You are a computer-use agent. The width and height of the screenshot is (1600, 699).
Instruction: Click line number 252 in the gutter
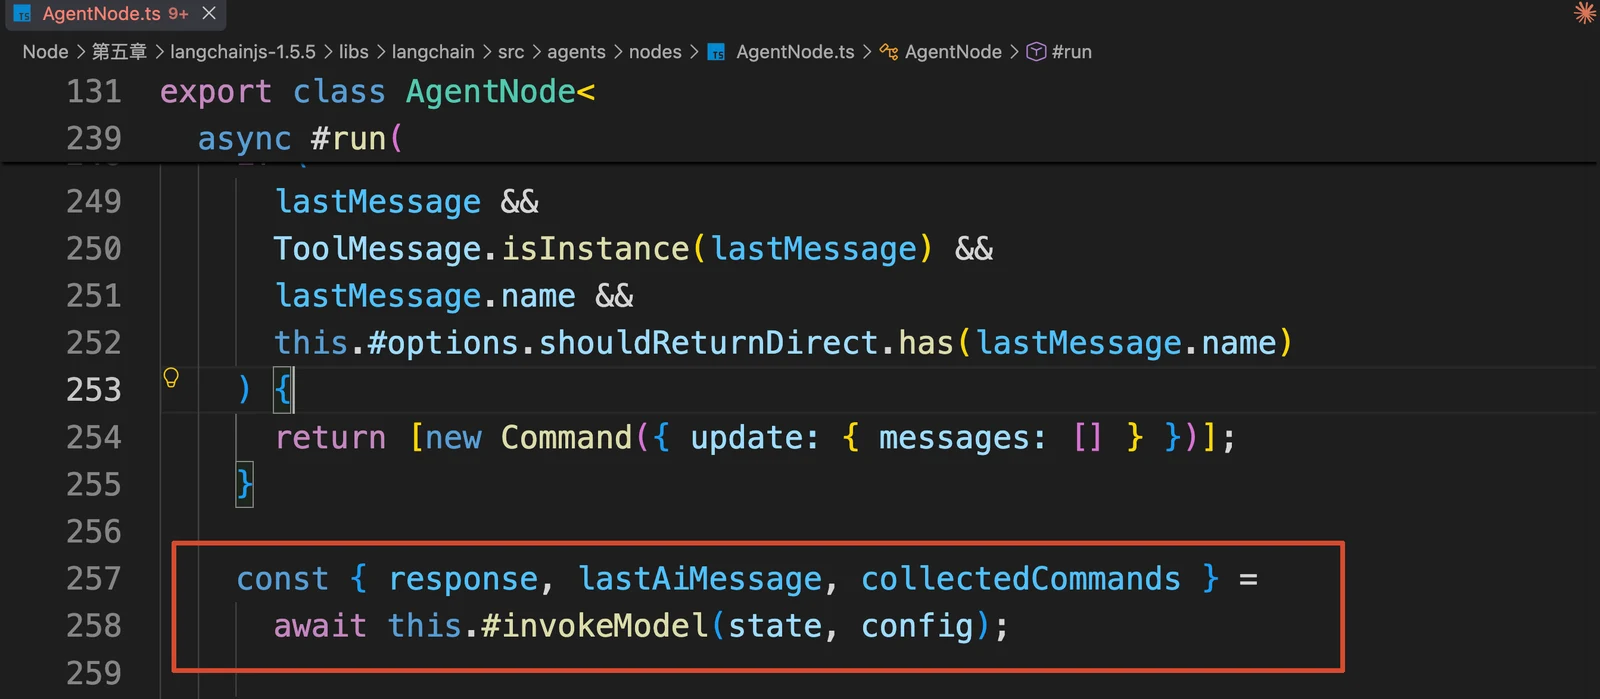[94, 343]
